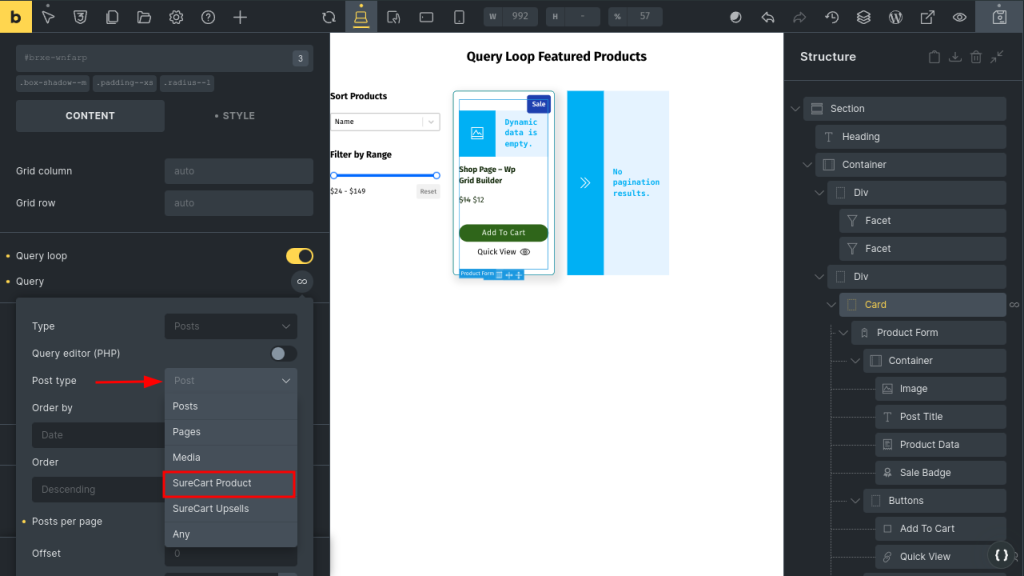Toggle the Query loop switch off
1024x576 pixels.
click(x=299, y=256)
